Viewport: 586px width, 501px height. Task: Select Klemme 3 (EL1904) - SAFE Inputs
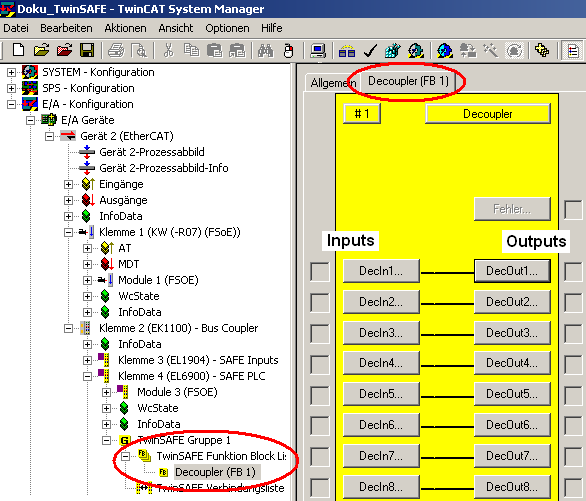coord(198,360)
